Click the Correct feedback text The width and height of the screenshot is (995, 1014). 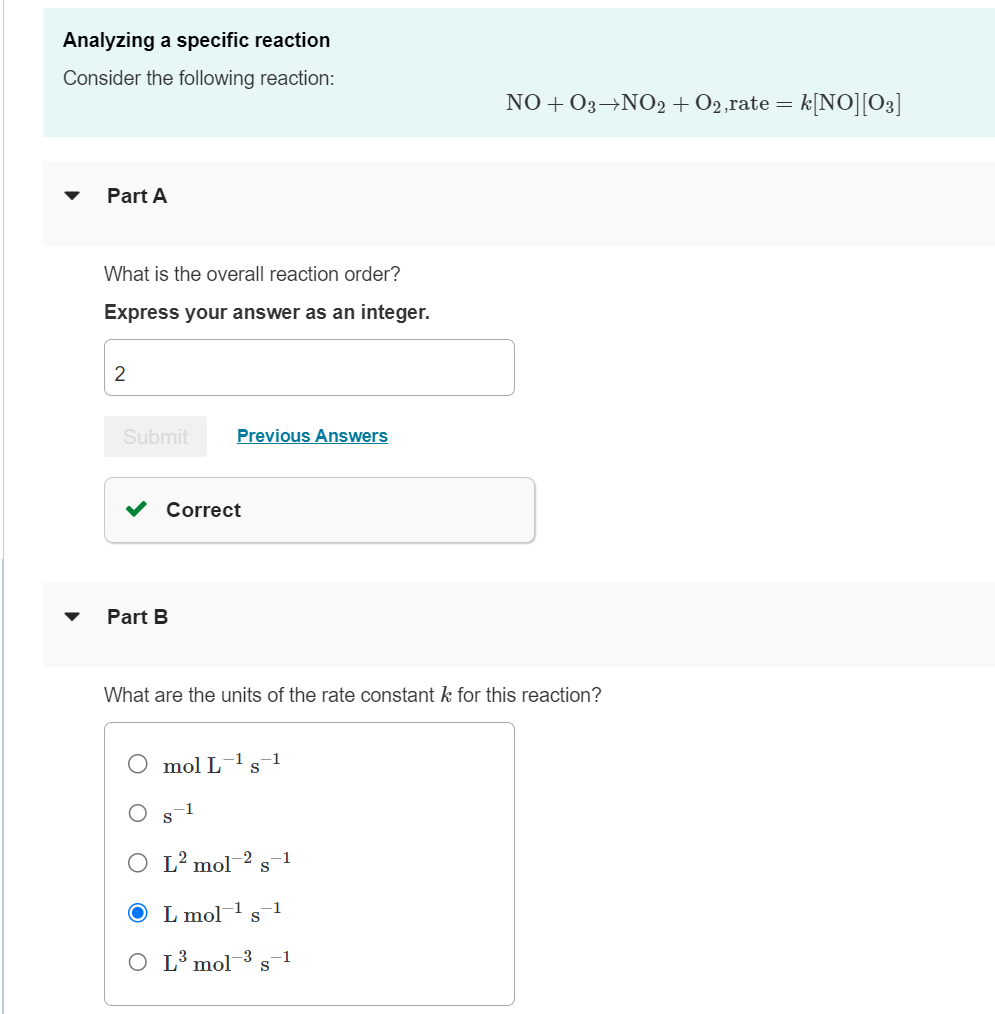point(203,510)
